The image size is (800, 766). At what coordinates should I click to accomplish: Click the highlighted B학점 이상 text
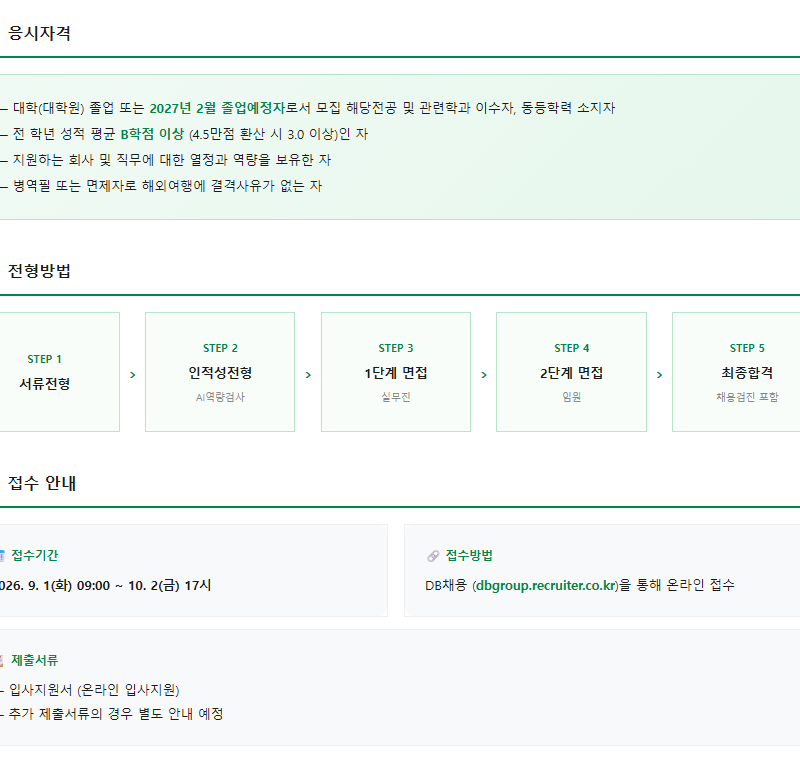coord(152,134)
